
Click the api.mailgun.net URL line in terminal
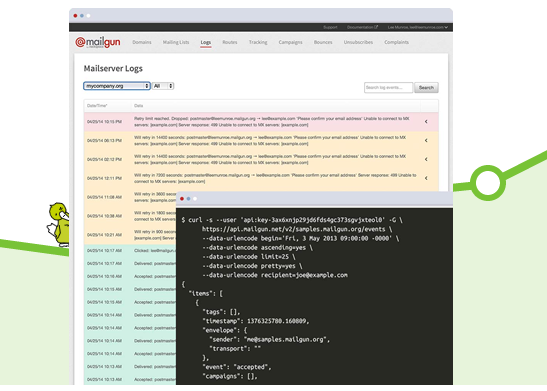click(297, 229)
